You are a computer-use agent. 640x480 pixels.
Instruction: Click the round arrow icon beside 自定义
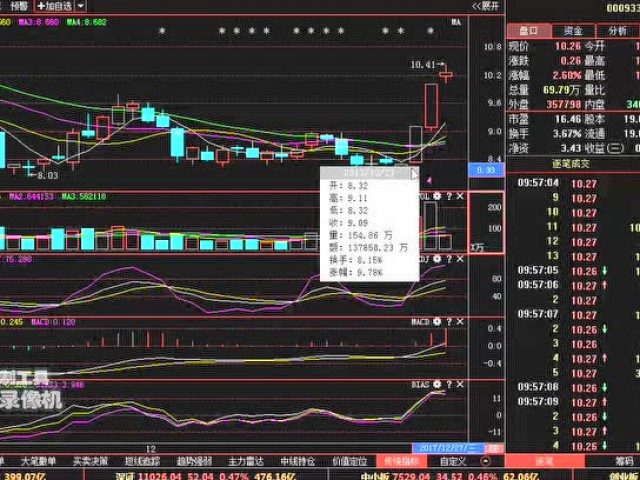point(485,461)
